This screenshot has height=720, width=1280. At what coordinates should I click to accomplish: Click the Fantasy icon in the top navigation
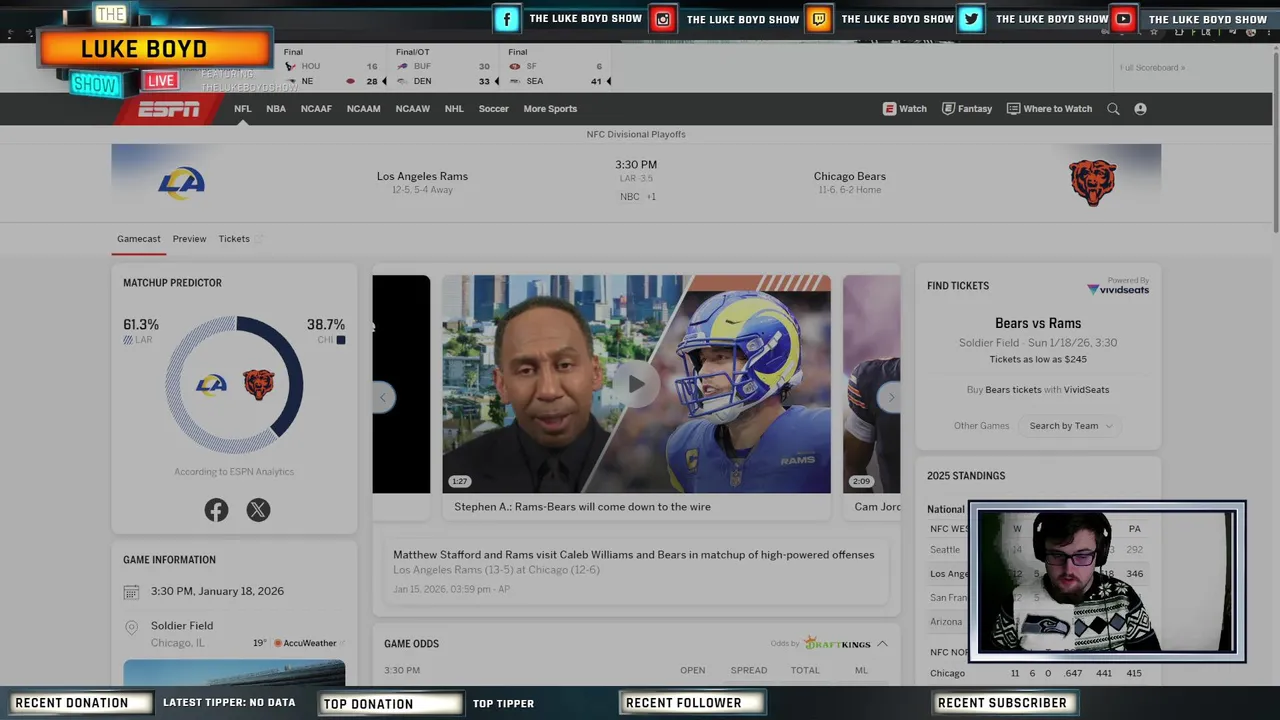coord(948,109)
